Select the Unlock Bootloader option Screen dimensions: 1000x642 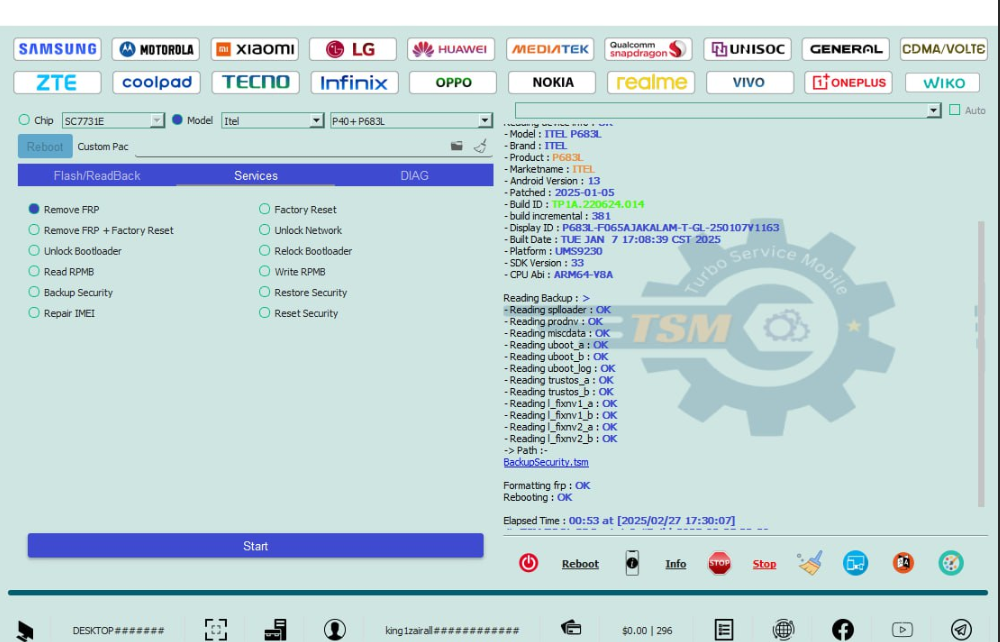35,251
